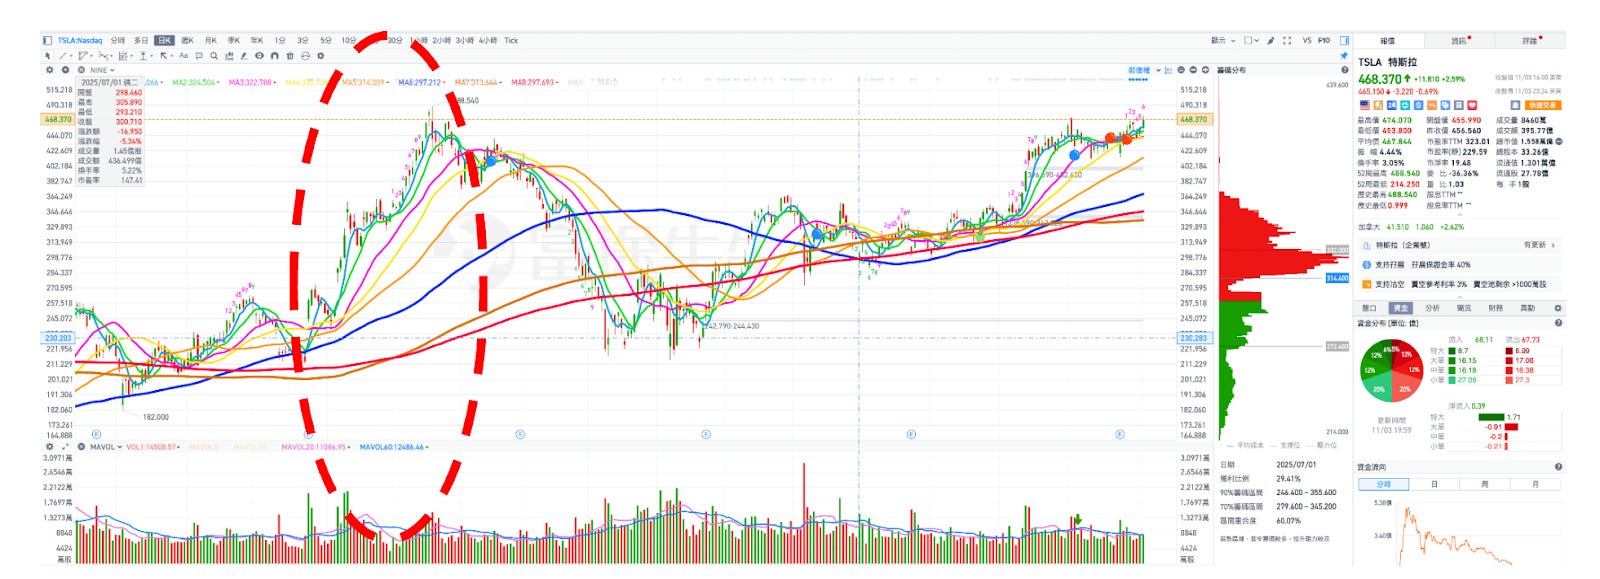Enable the magnet snap tool
This screenshot has width=1600, height=579.
pos(274,56)
